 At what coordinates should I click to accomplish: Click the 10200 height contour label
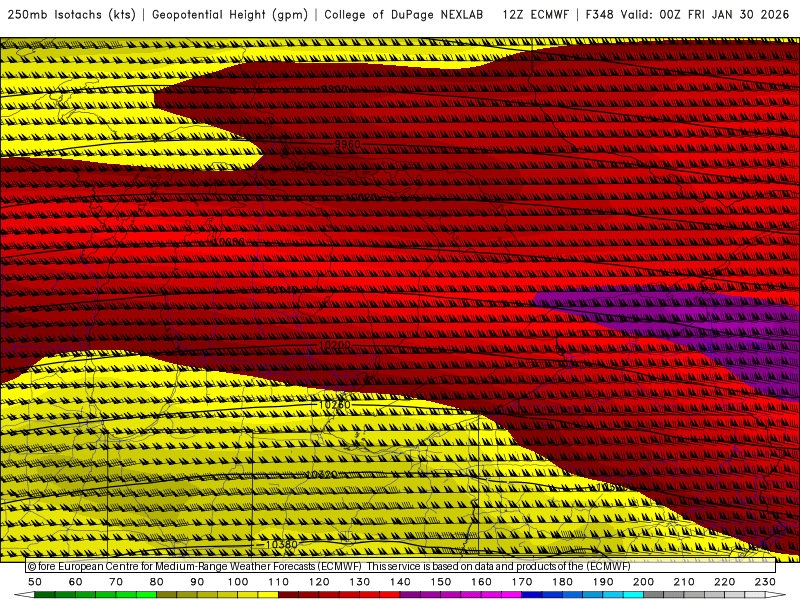tap(335, 345)
